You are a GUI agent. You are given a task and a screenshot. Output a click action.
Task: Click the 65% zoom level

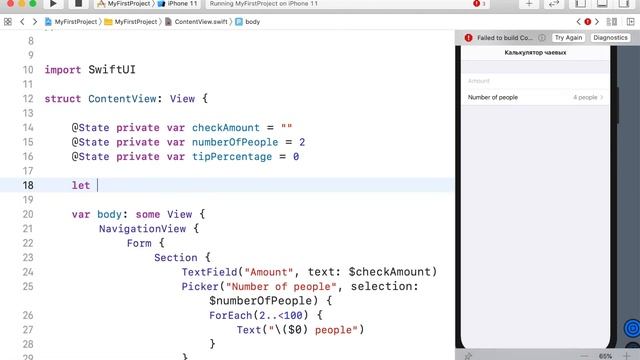605,356
